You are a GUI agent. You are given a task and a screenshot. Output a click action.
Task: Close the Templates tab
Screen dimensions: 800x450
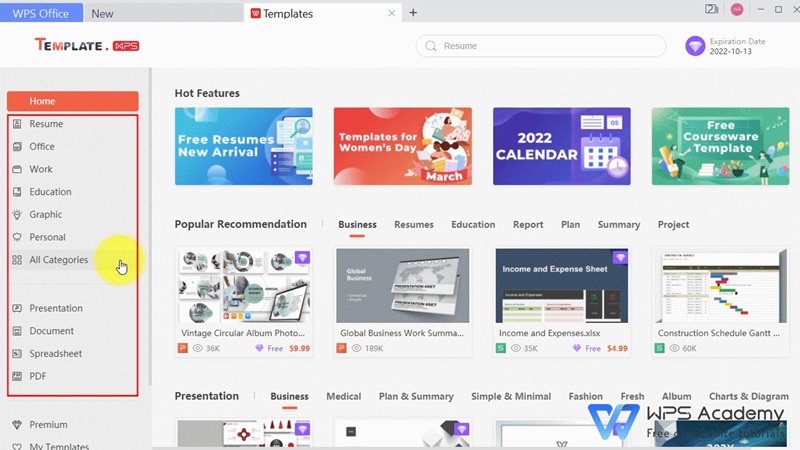(x=391, y=13)
